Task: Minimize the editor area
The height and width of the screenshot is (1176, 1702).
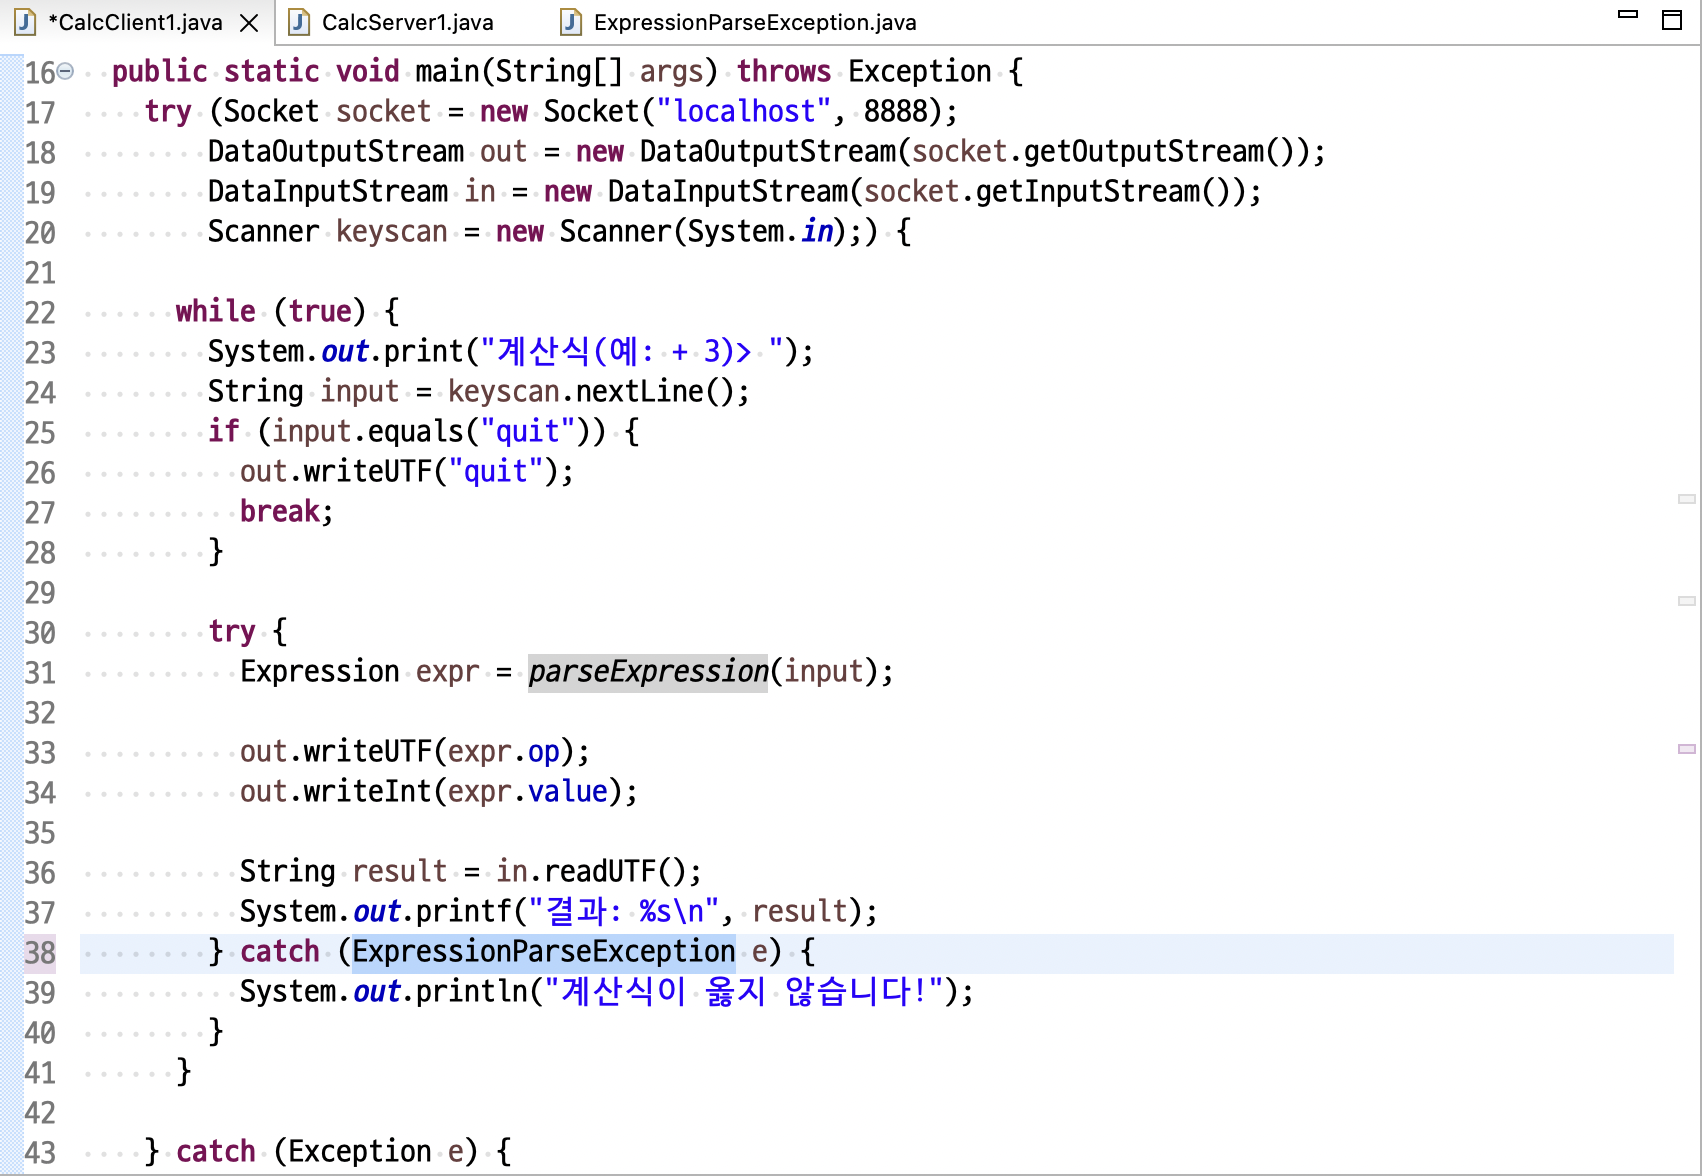Action: [1628, 14]
